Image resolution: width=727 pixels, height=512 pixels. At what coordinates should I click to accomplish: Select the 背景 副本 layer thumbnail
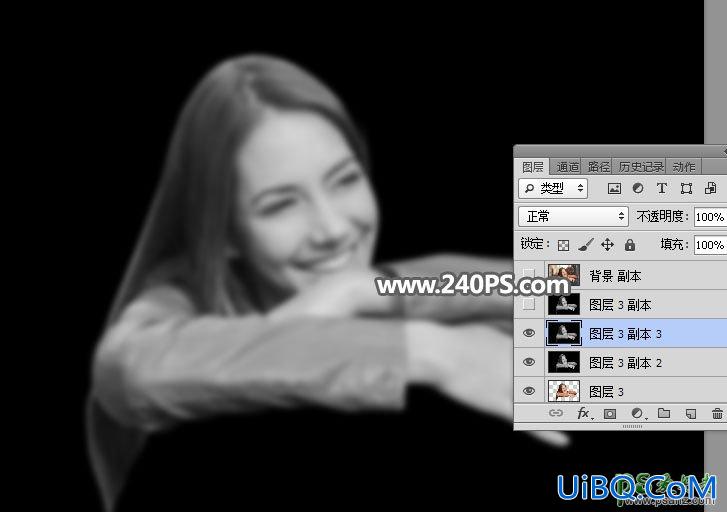[x=564, y=275]
